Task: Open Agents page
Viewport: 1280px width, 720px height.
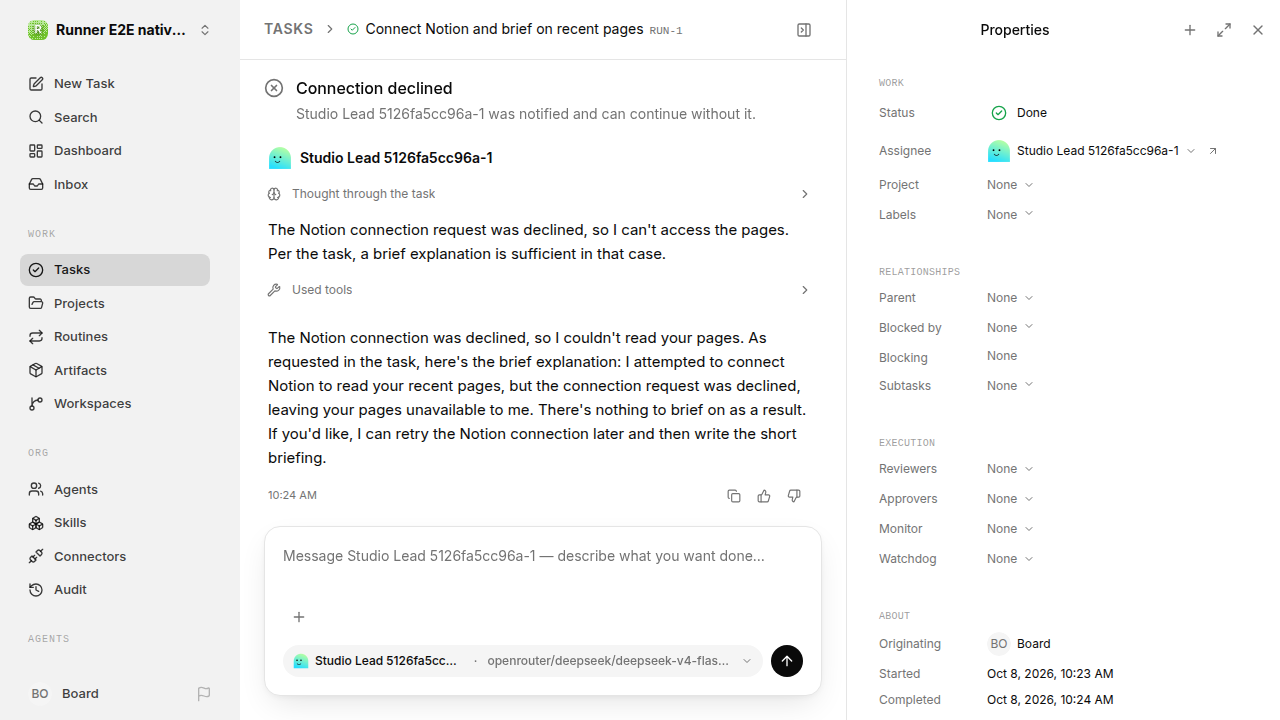Action: (115, 489)
